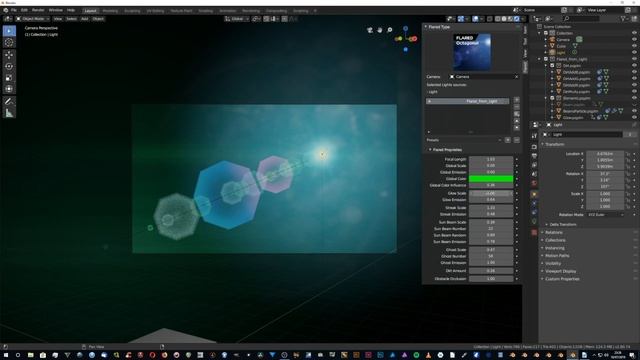The height and width of the screenshot is (360, 640).
Task: Open the Object Mode dropdown
Action: click(x=33, y=19)
